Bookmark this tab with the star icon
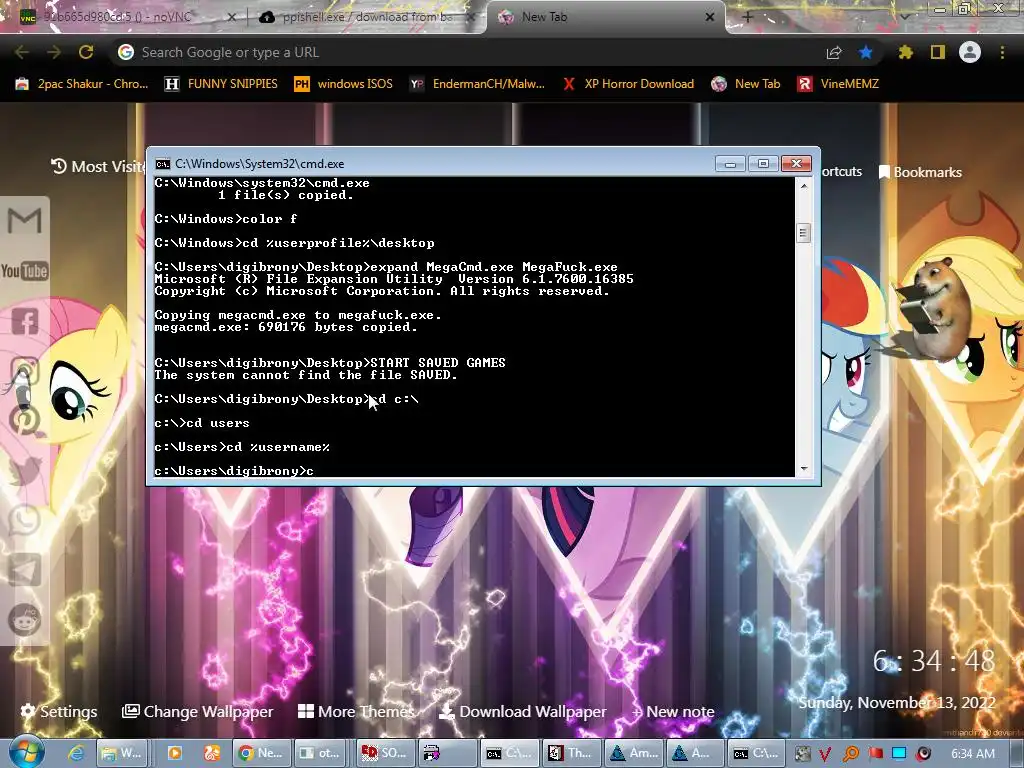1024x768 pixels. tap(865, 52)
